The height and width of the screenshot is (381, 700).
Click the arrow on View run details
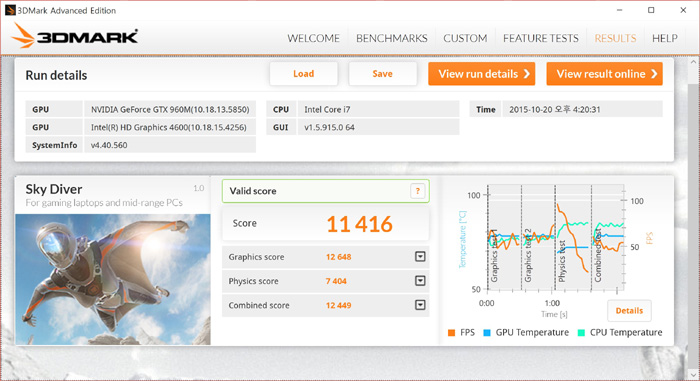pyautogui.click(x=527, y=74)
